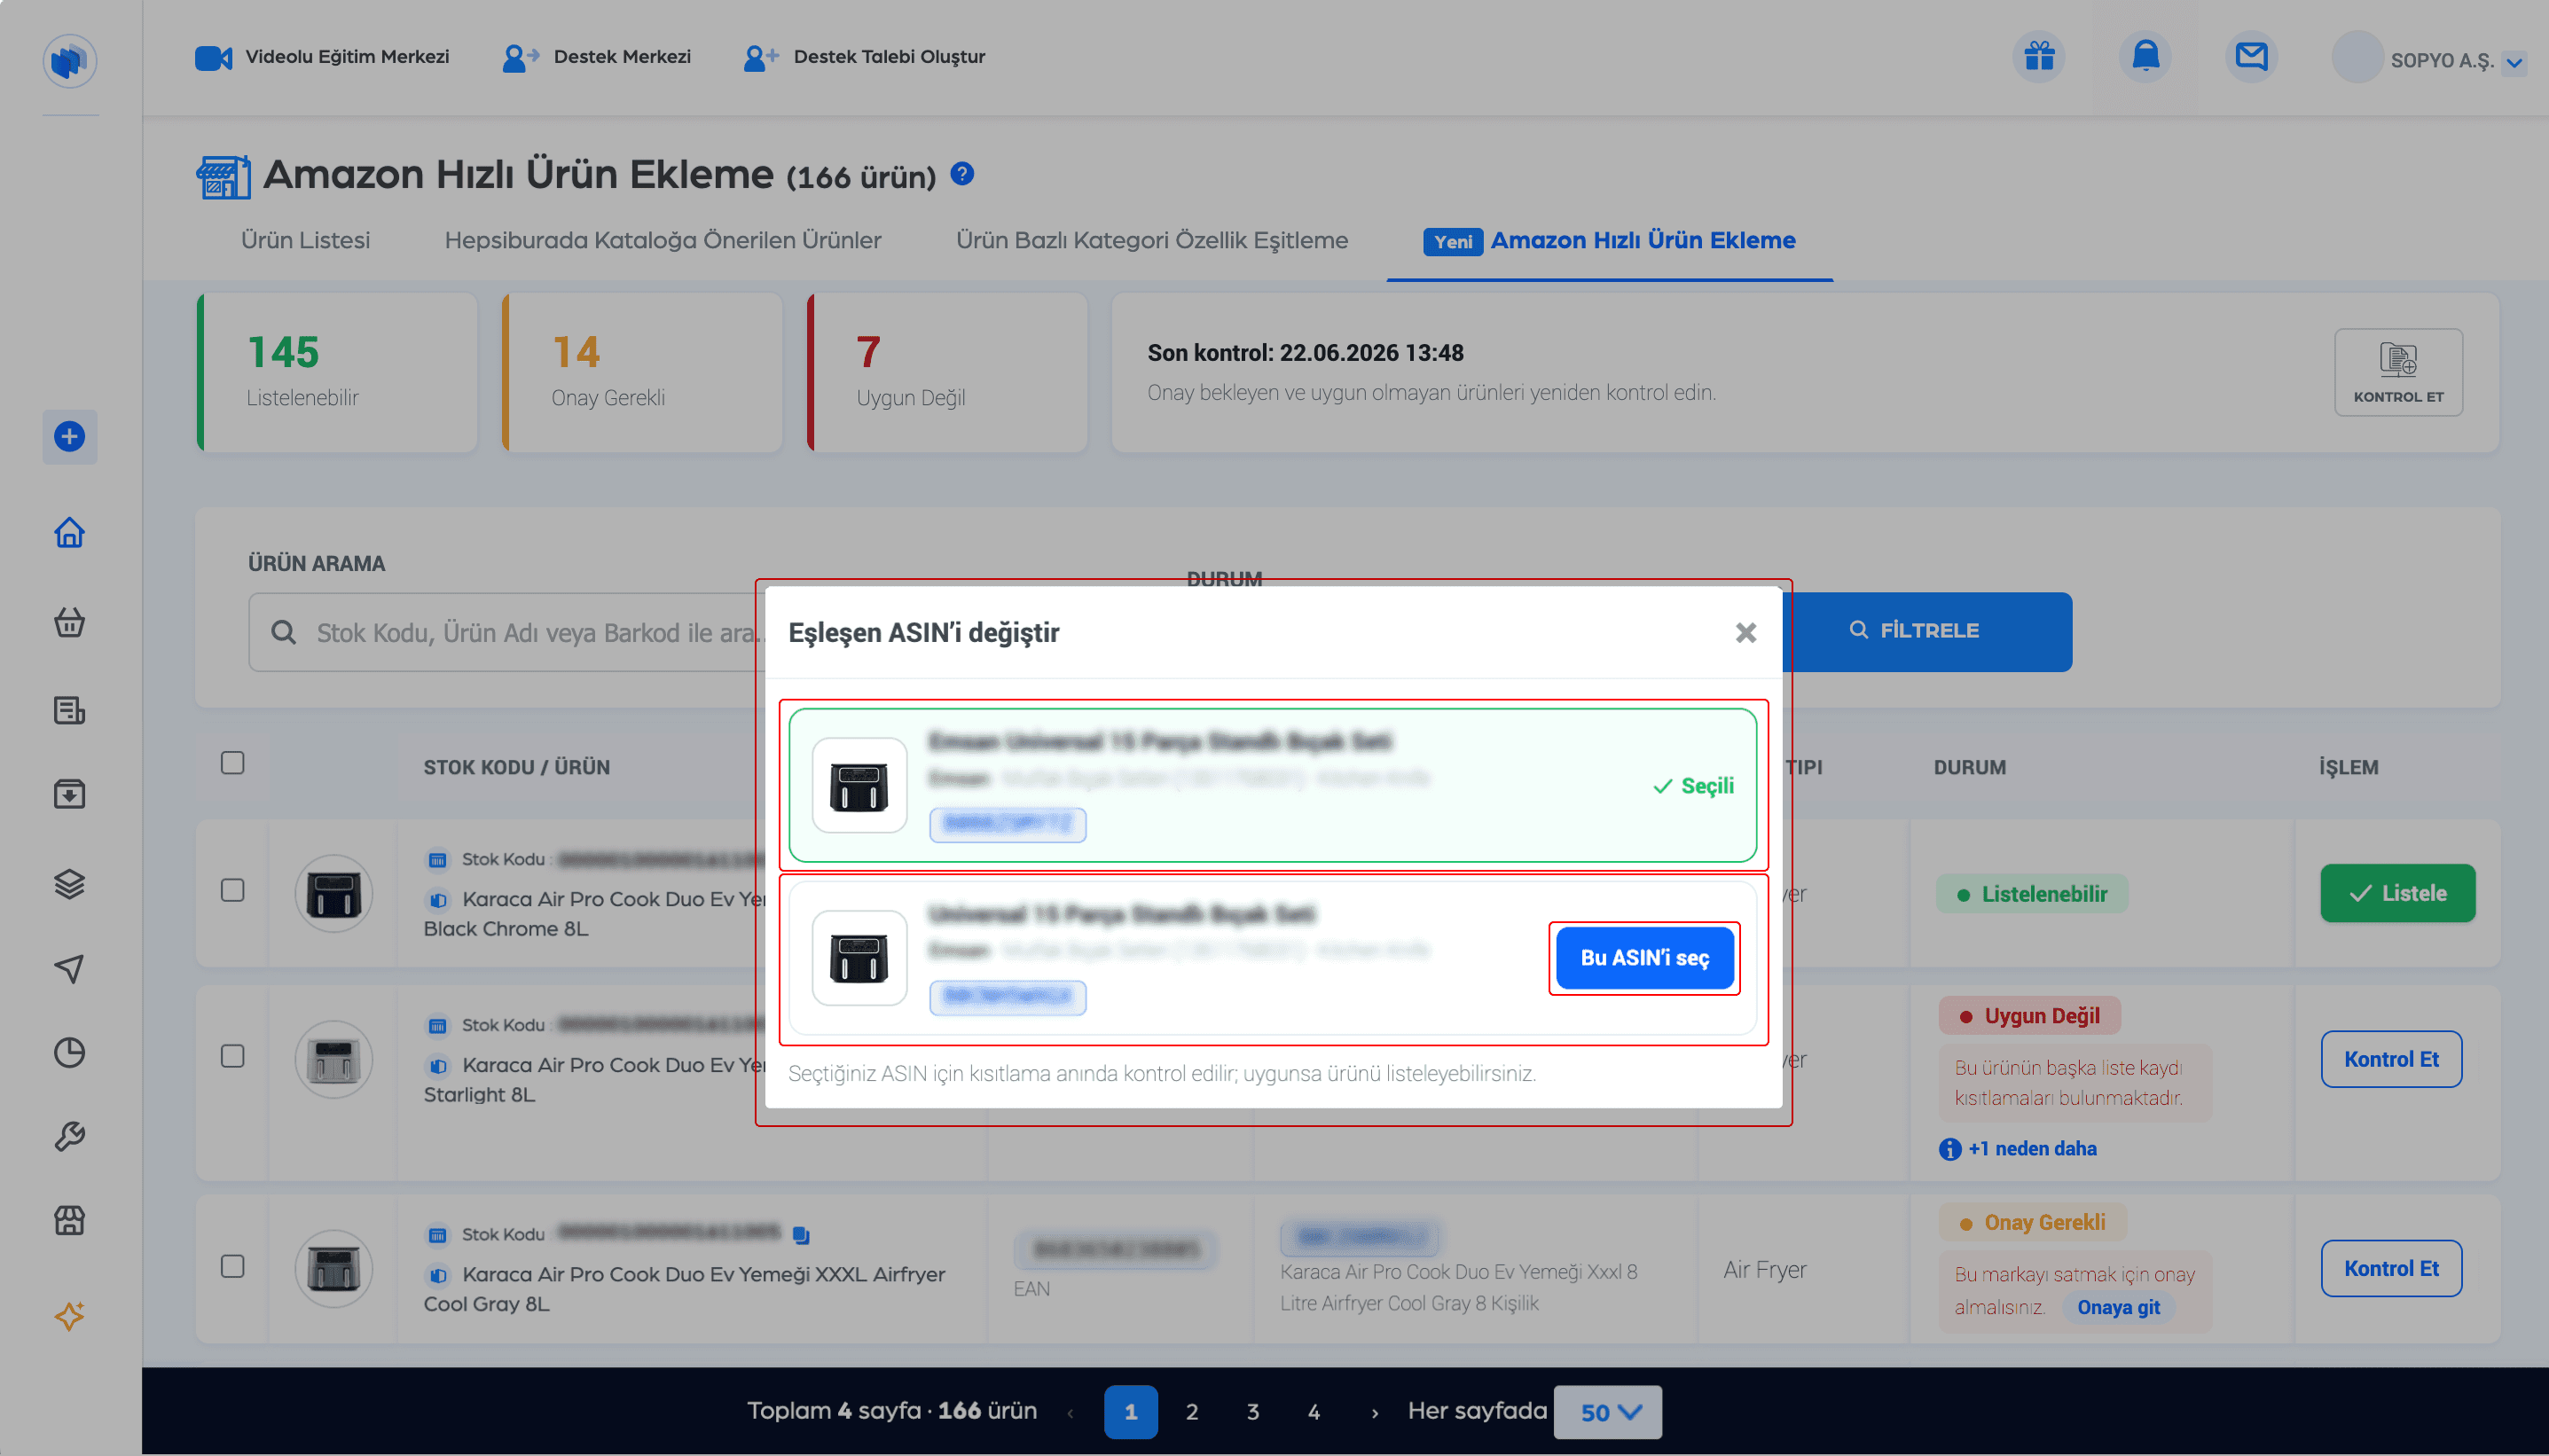This screenshot has width=2549, height=1456.
Task: Switch to the Ürün Listesi tab
Action: tap(305, 240)
